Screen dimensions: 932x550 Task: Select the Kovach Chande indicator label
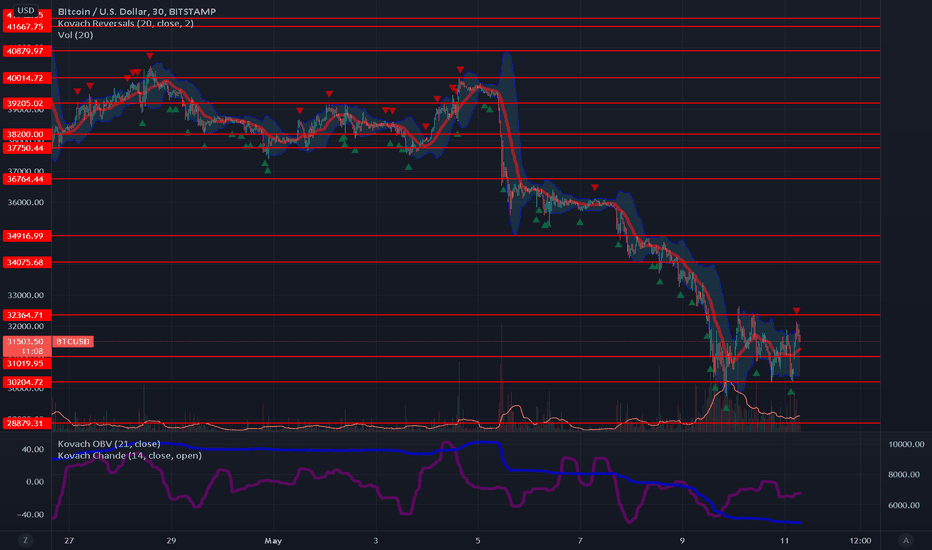pyautogui.click(x=130, y=455)
